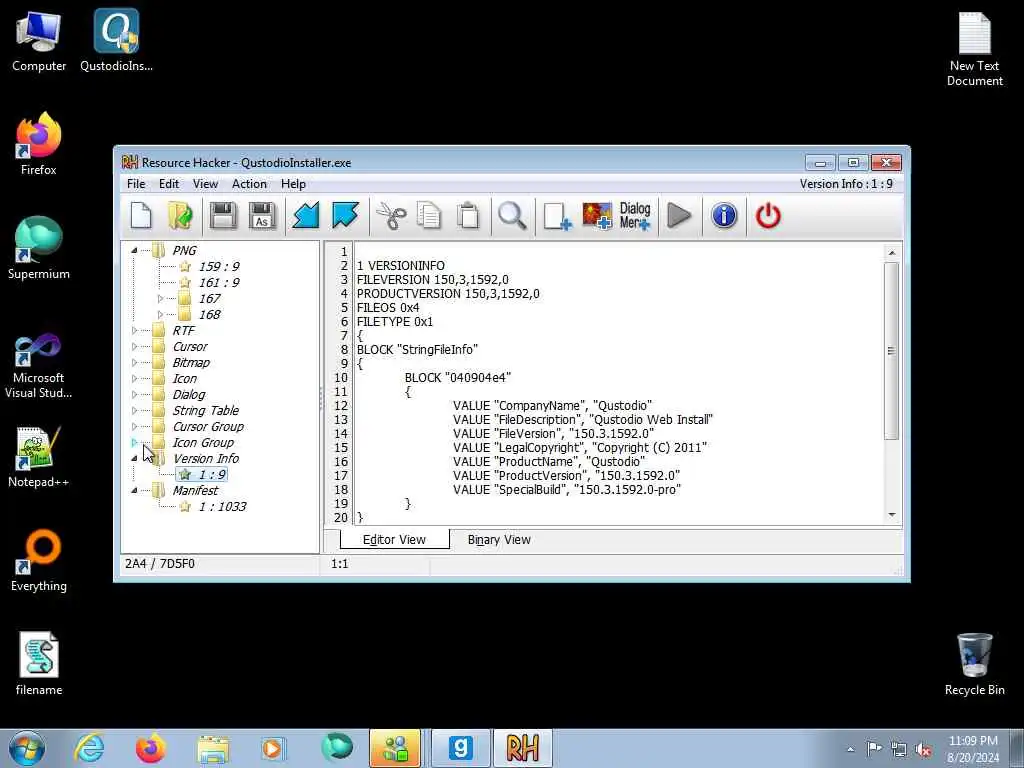Open Find with the magnifying glass icon
The height and width of the screenshot is (768, 1024).
coord(512,216)
